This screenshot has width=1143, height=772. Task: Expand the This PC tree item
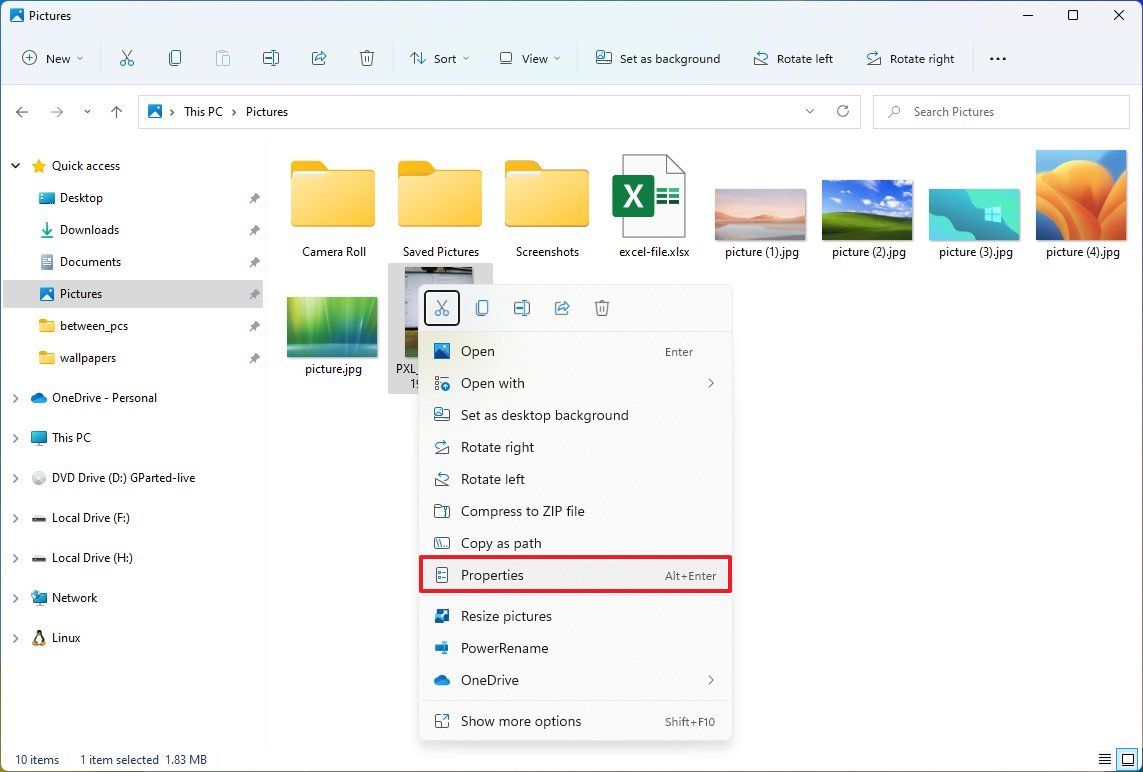click(14, 437)
